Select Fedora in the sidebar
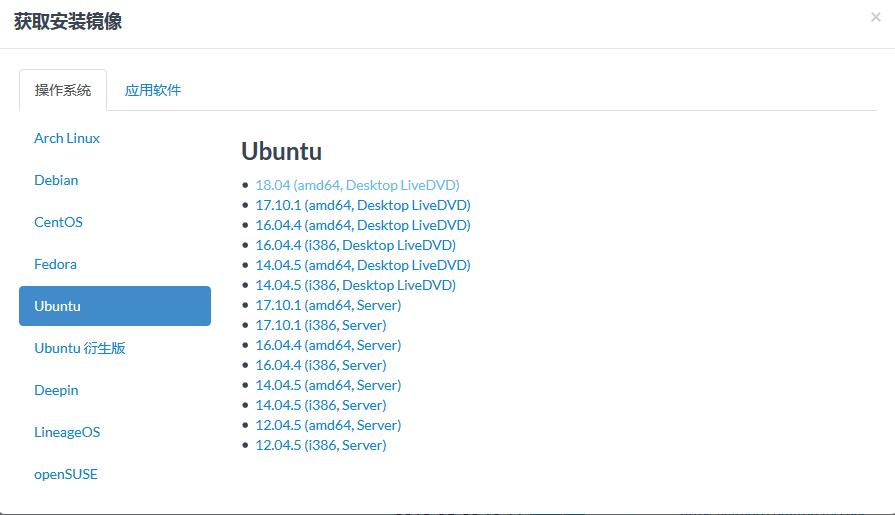The width and height of the screenshot is (895, 515). (55, 264)
